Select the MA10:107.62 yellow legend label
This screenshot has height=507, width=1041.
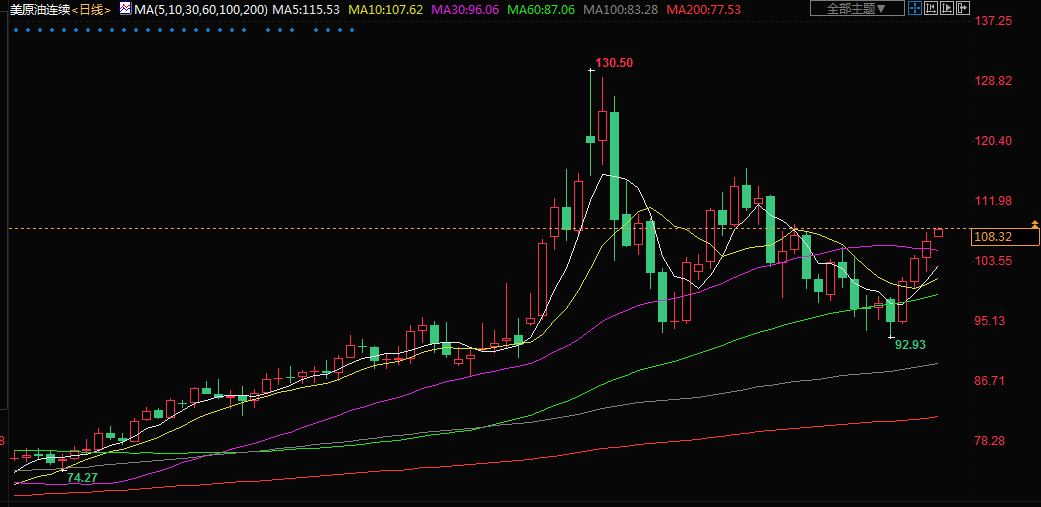pyautogui.click(x=385, y=9)
